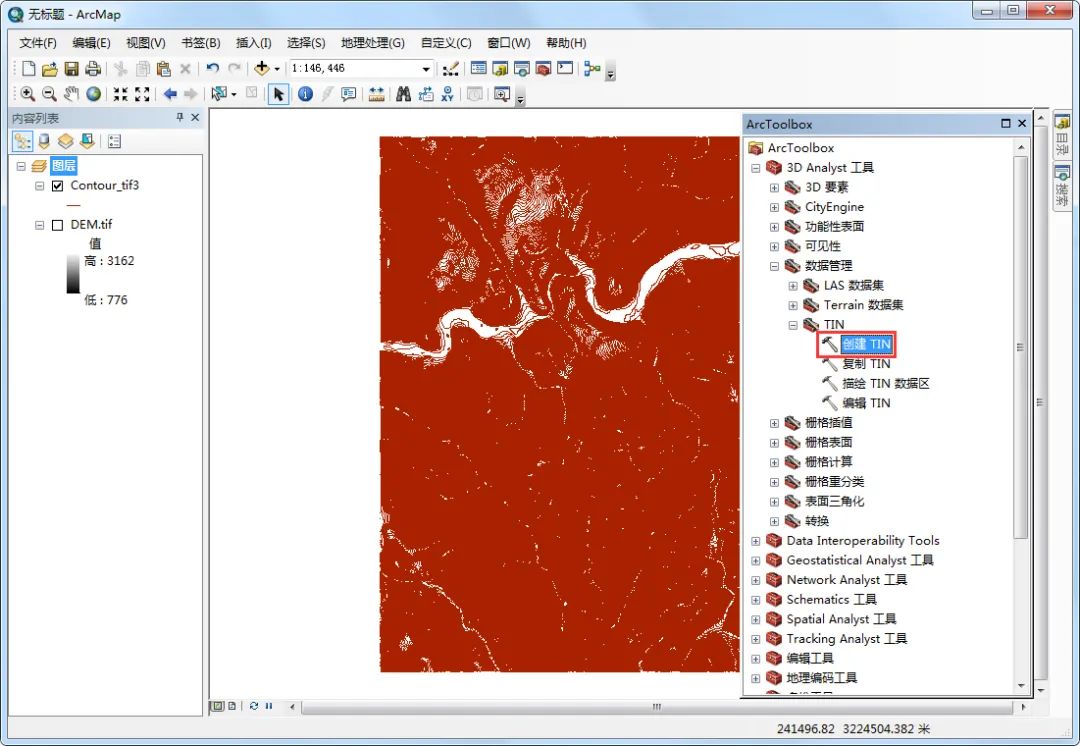Click the Find binoculars icon
1080x746 pixels.
click(404, 94)
